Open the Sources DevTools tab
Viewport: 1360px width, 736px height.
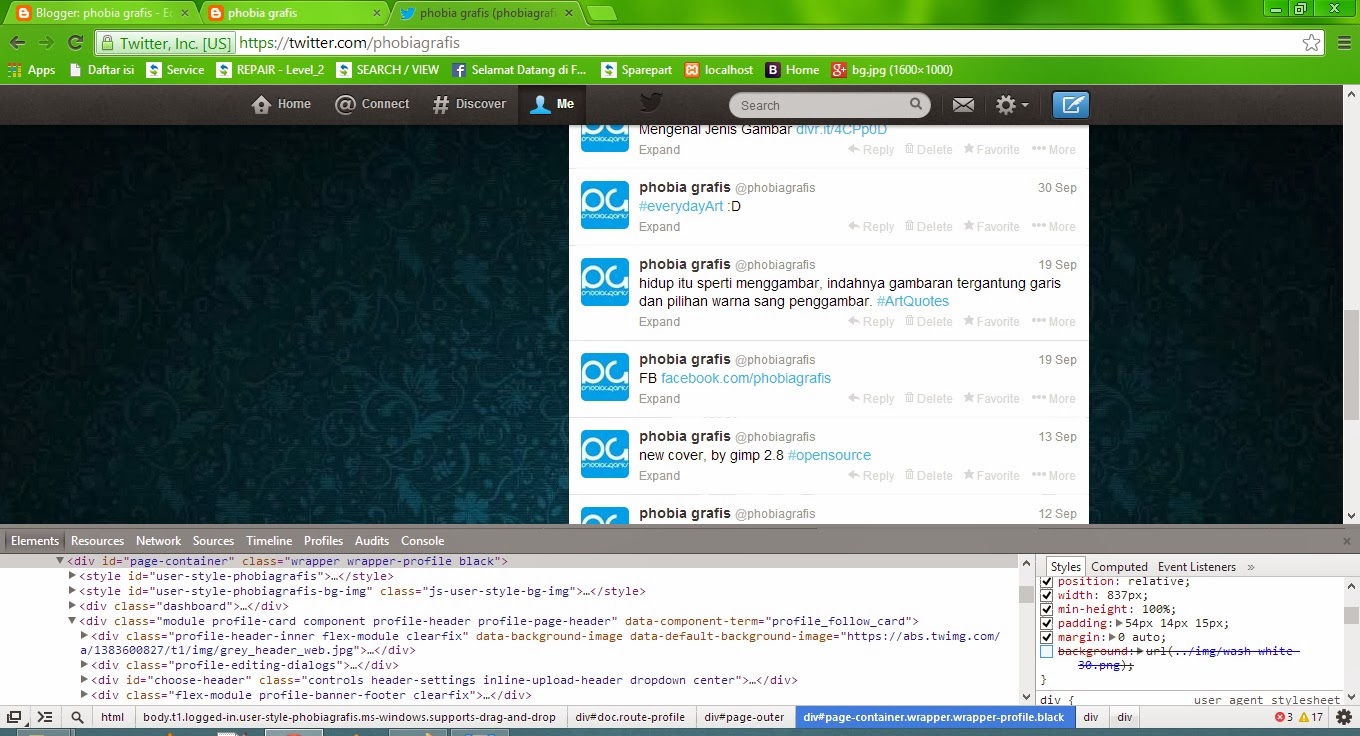213,541
